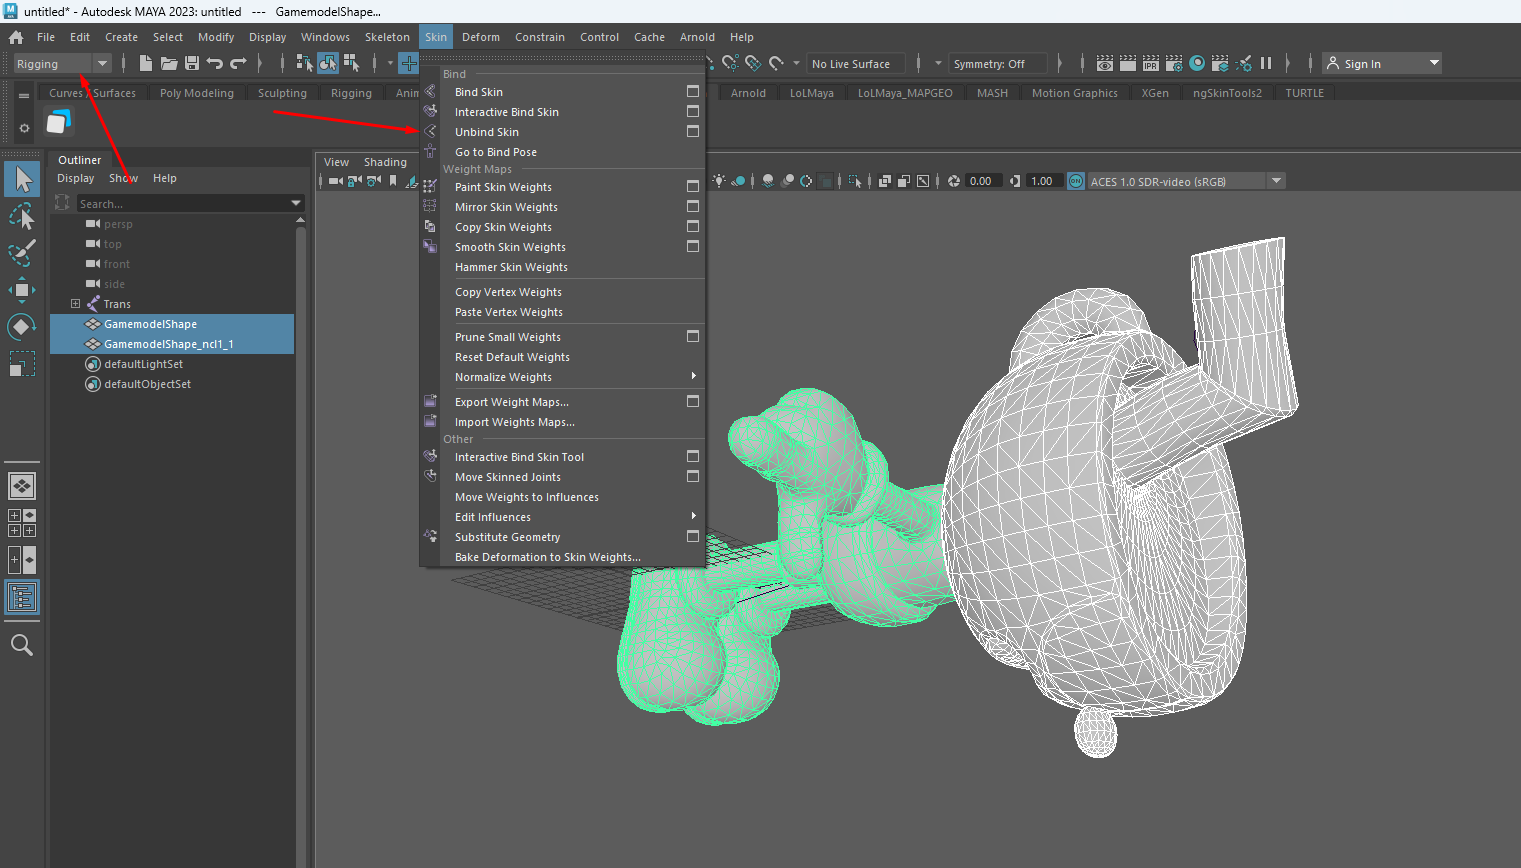Image resolution: width=1521 pixels, height=868 pixels.
Task: Activate the Move tool in toolbox
Action: [x=22, y=290]
